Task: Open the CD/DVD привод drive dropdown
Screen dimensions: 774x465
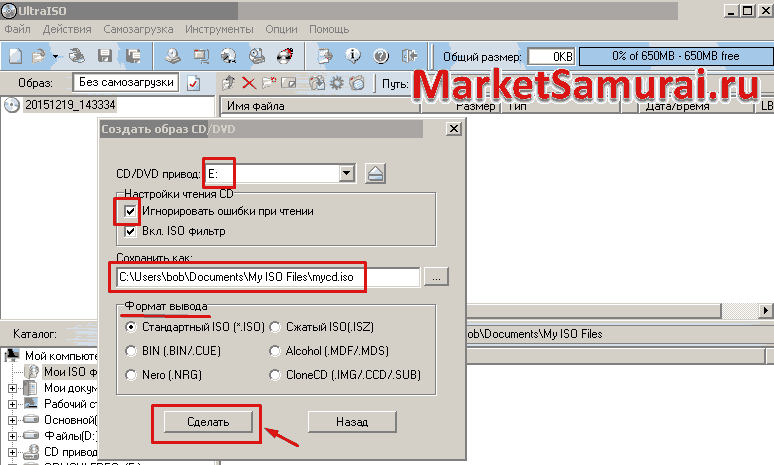Action: click(x=347, y=173)
